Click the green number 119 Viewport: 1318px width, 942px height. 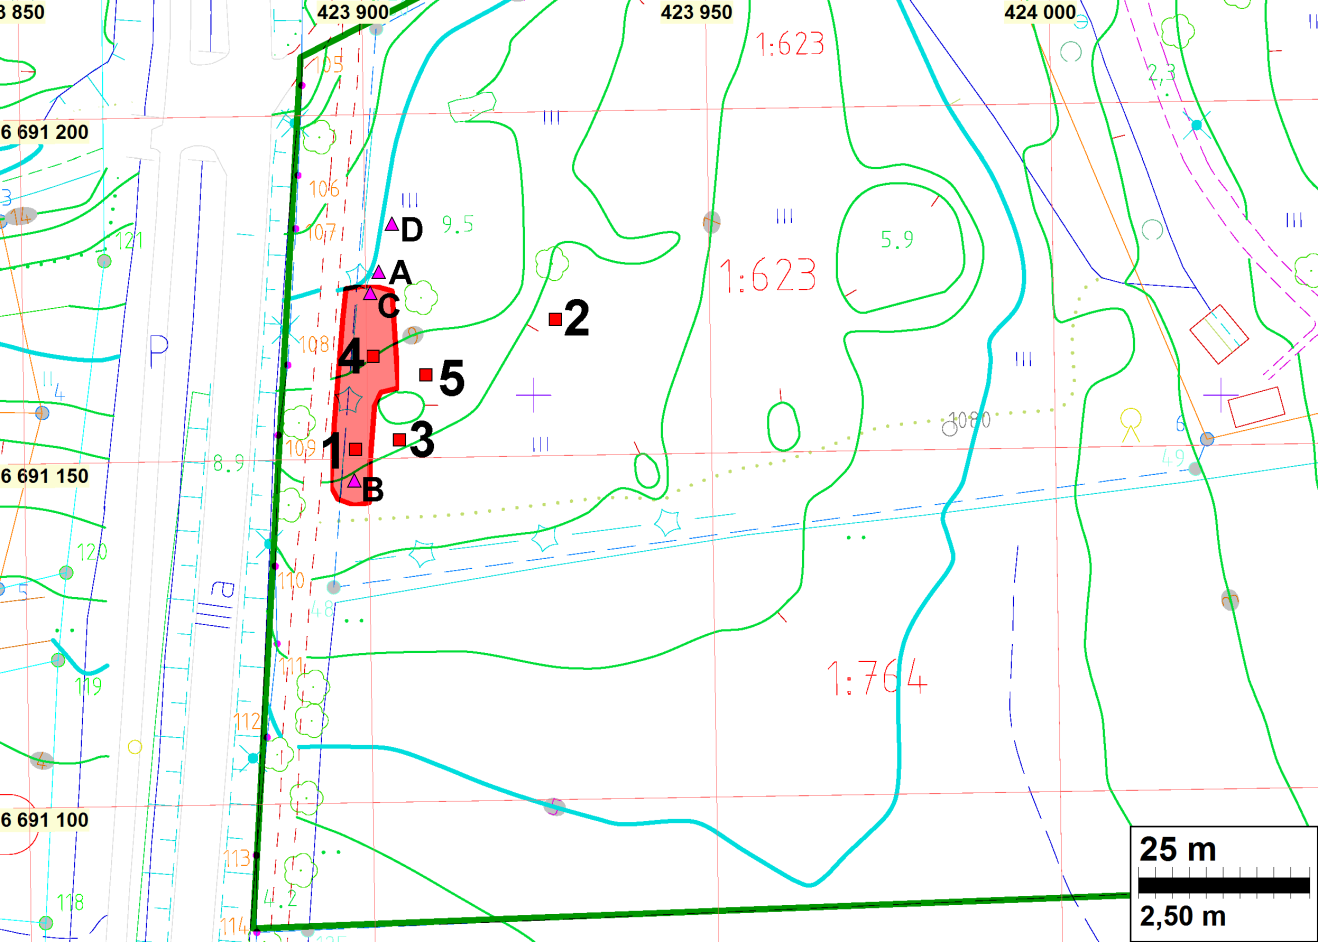(x=88, y=687)
